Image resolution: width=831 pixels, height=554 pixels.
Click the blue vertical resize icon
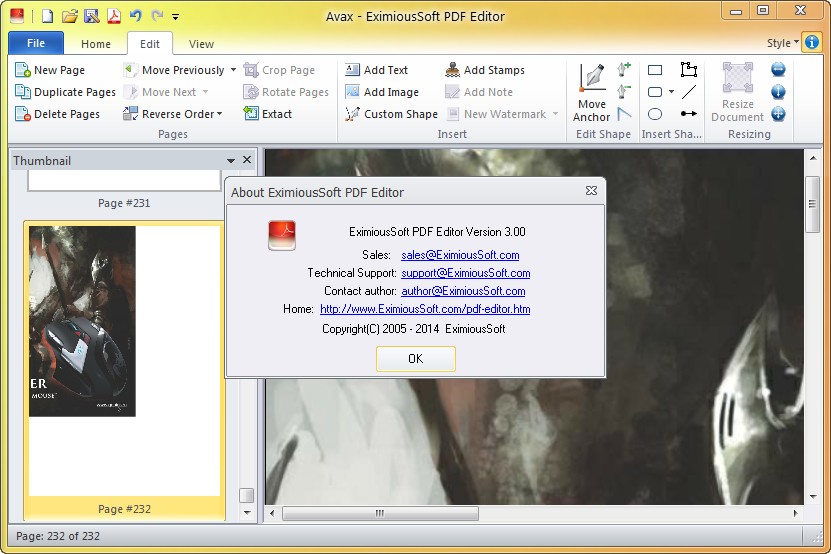[x=778, y=92]
